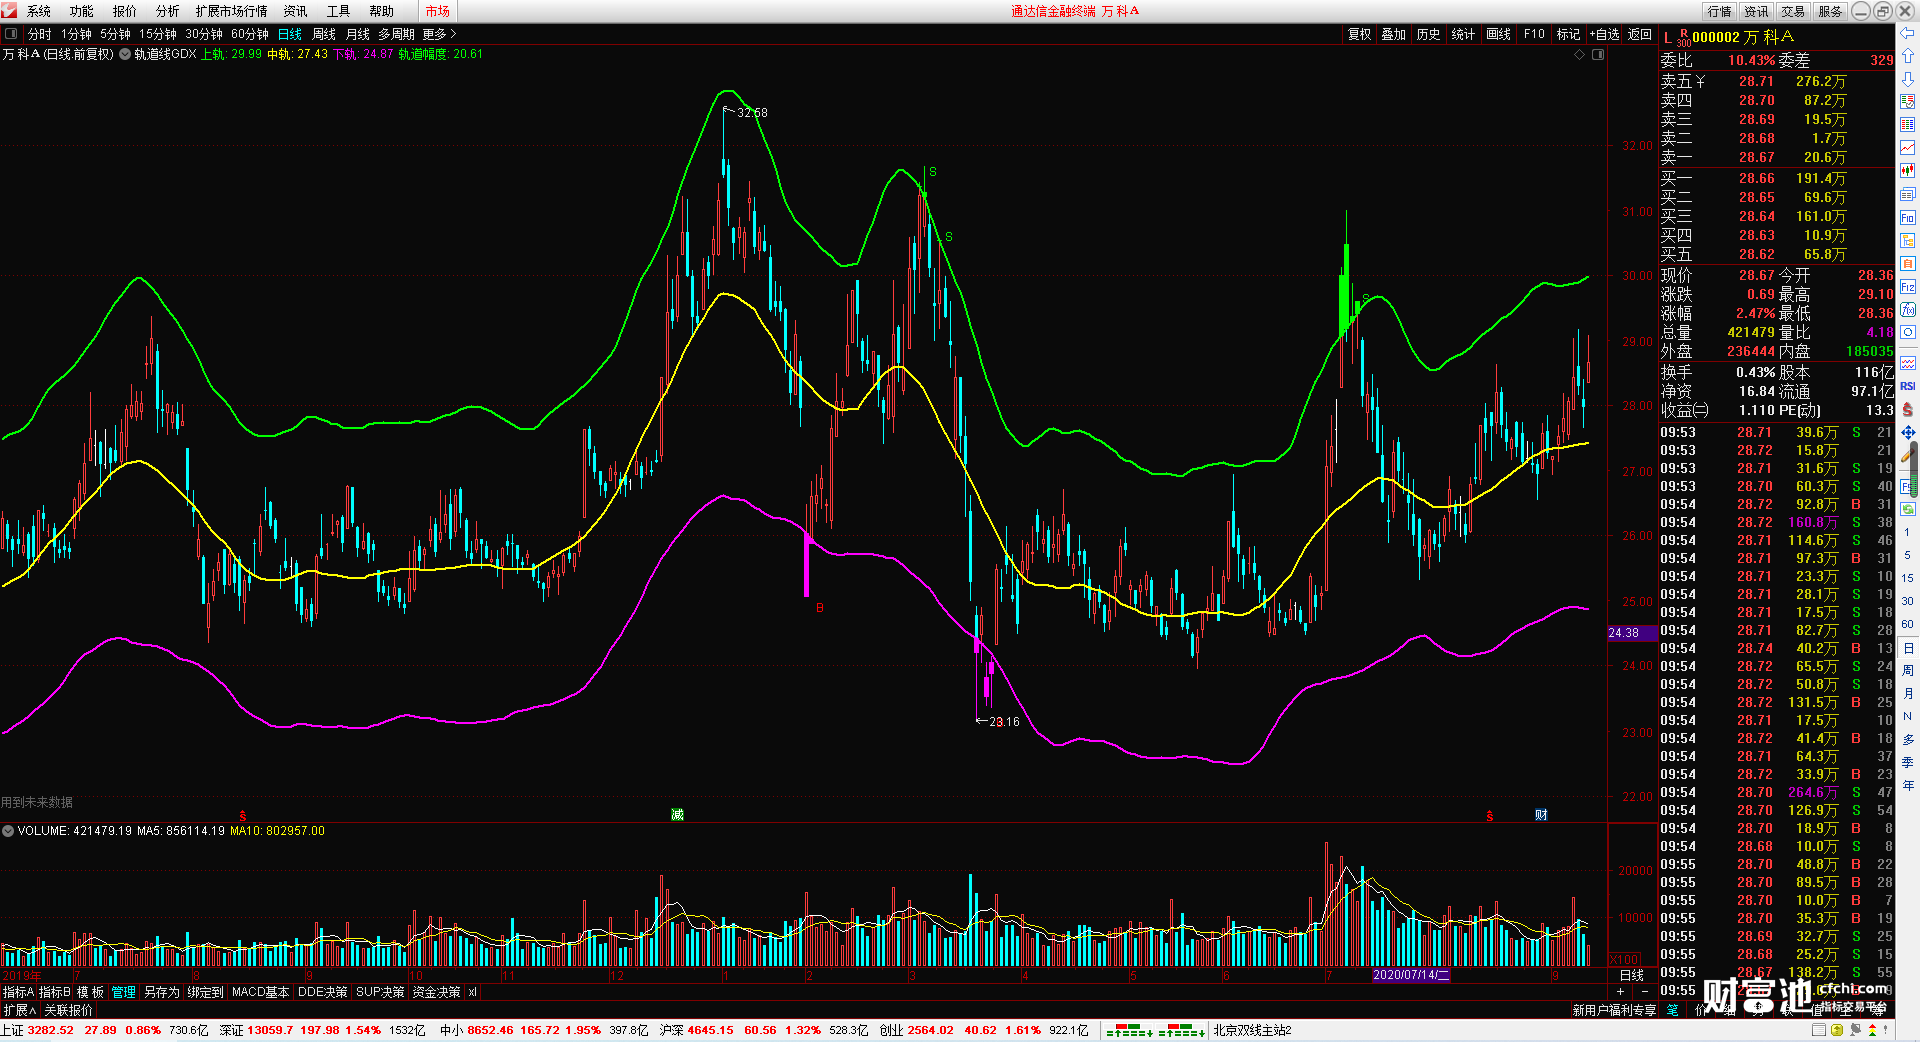Screen dimensions: 1920x1042
Task: Click the 北京双线主站2 server label
Action: [1253, 1030]
